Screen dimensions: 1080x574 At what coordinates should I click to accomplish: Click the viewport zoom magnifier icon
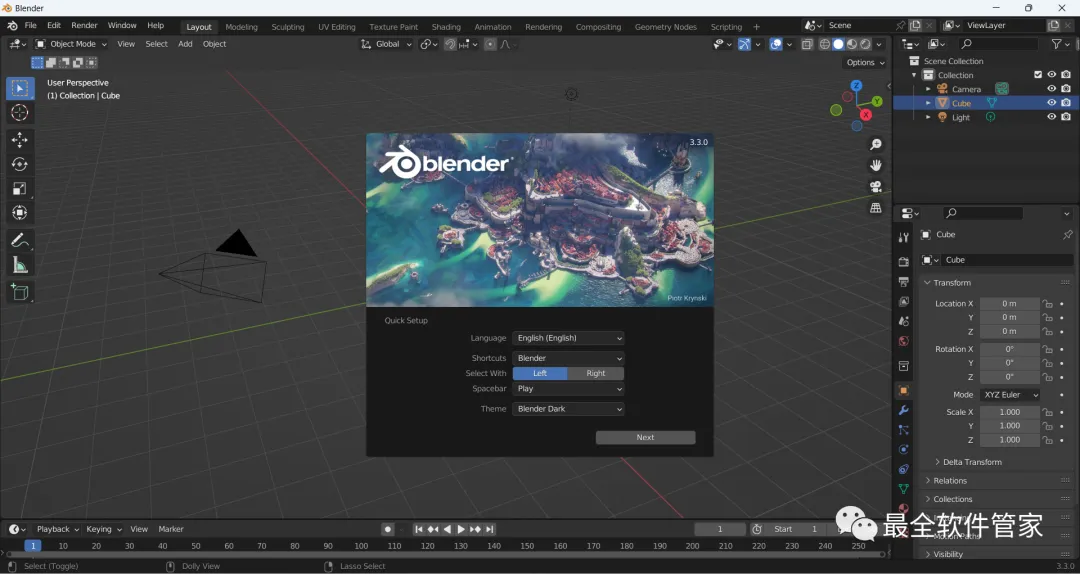click(x=876, y=145)
